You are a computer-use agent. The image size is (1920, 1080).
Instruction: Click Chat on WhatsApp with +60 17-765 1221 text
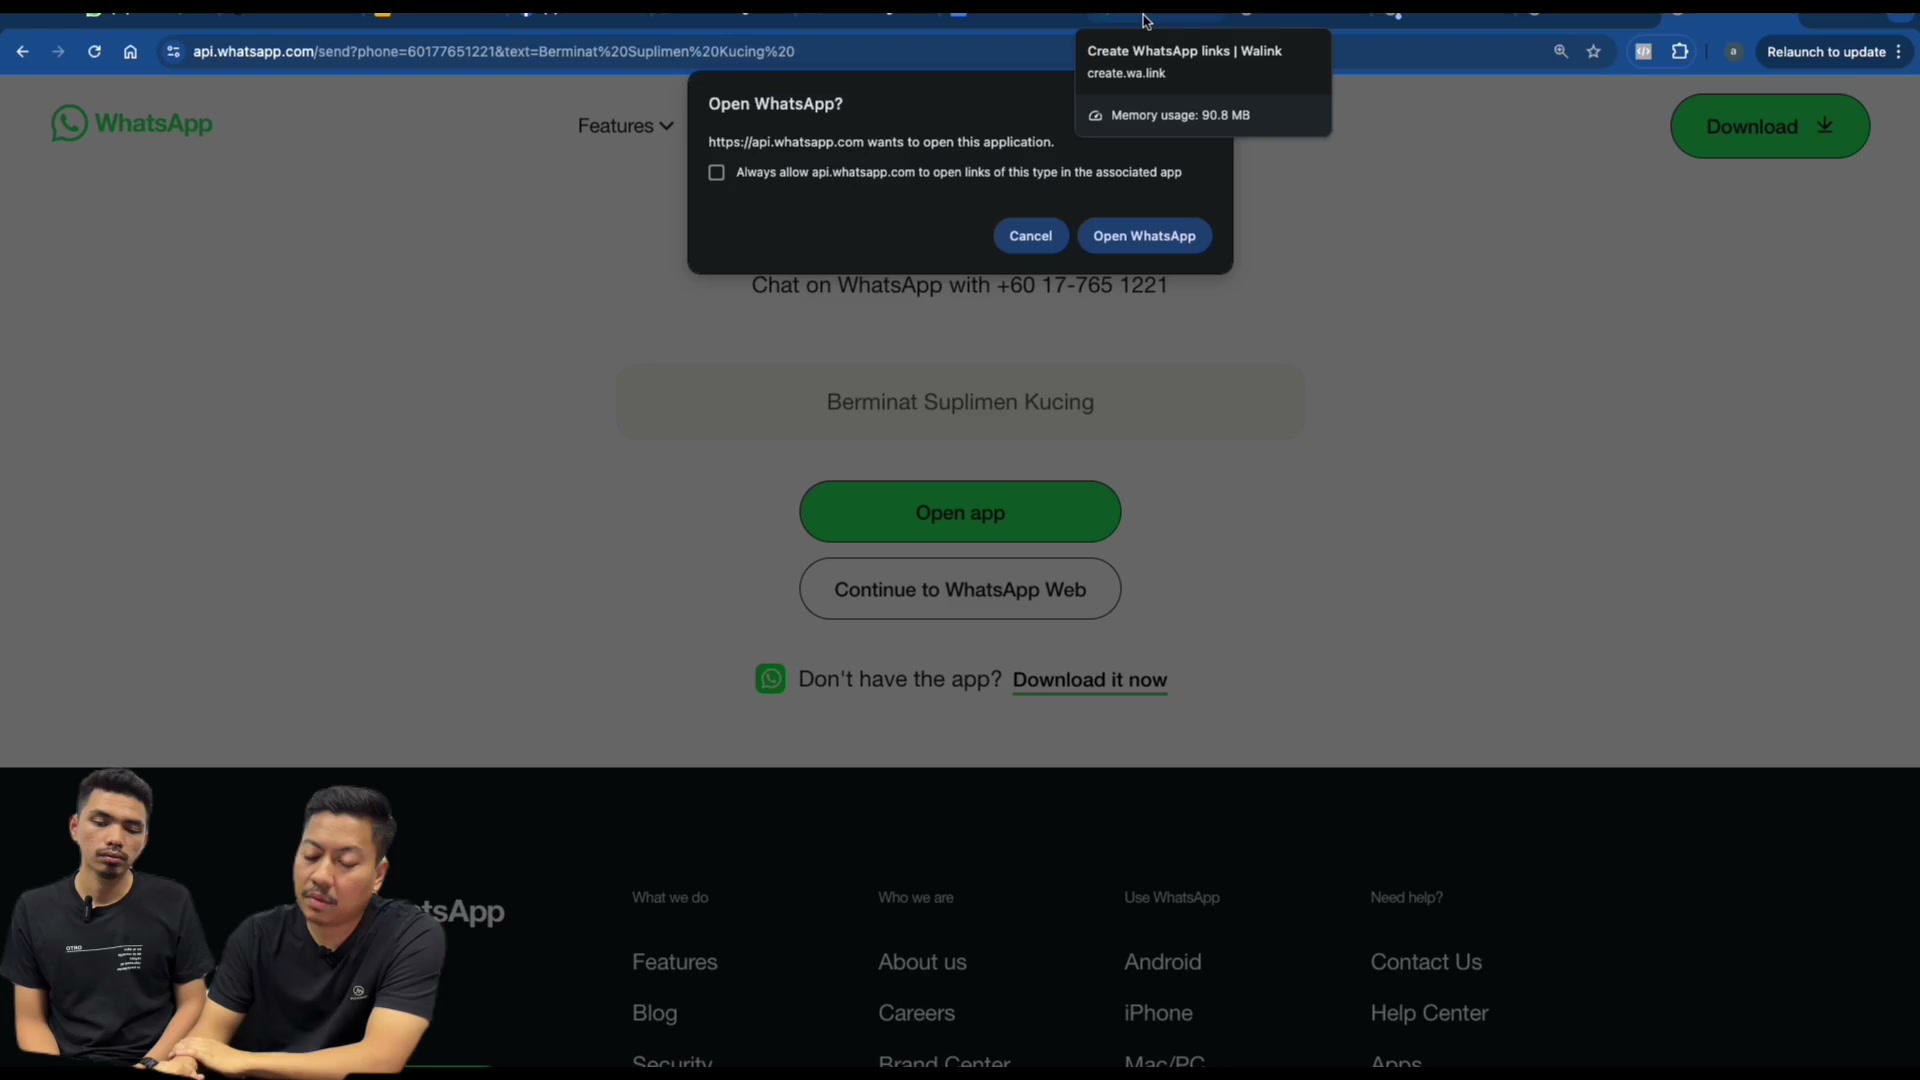point(960,286)
